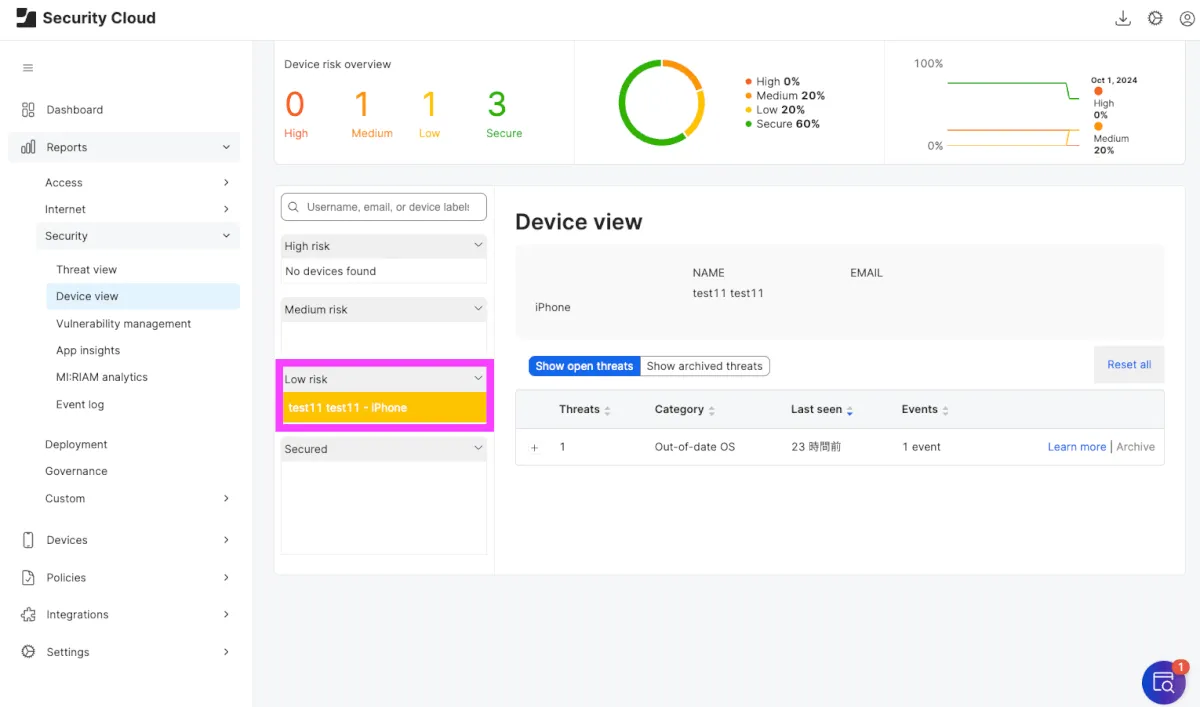Open the user profile icon
Image resolution: width=1200 pixels, height=707 pixels.
coord(1187,18)
